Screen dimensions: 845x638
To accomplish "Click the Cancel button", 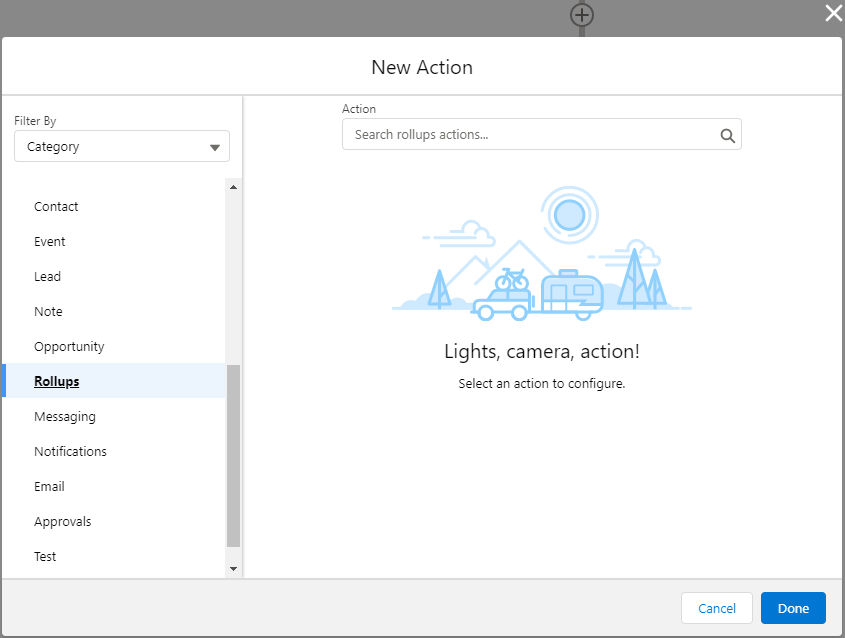I will [717, 608].
